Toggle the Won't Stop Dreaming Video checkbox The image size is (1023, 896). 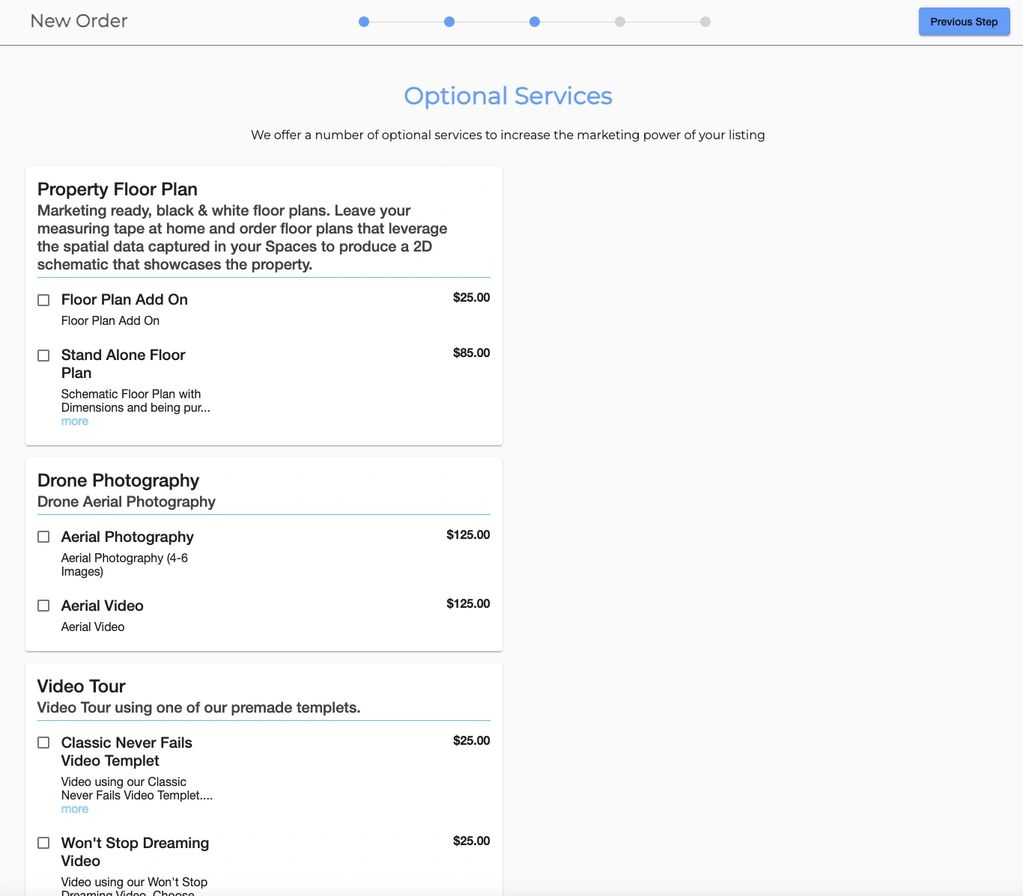pos(44,843)
